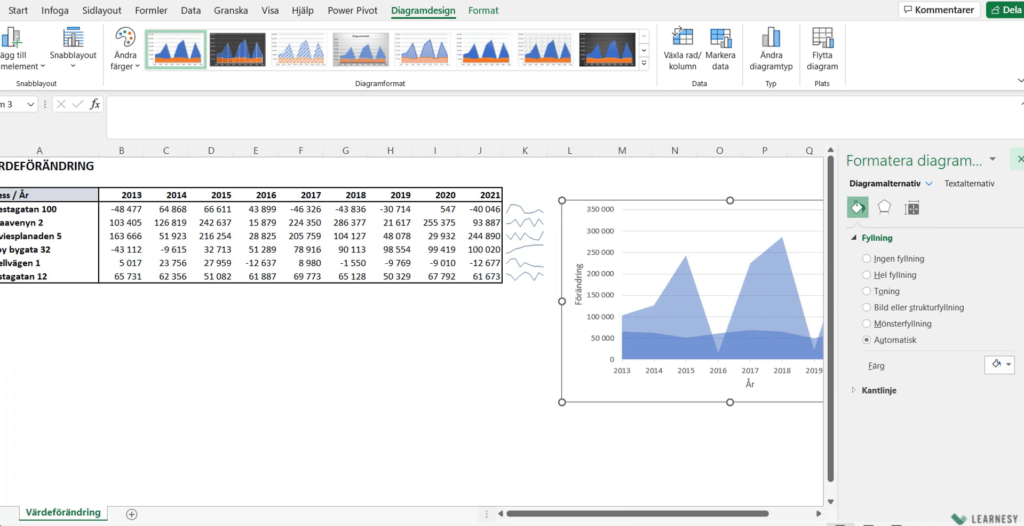This screenshot has width=1024, height=526.
Task: Click the vertical scrollbar thumb
Action: pos(830,317)
